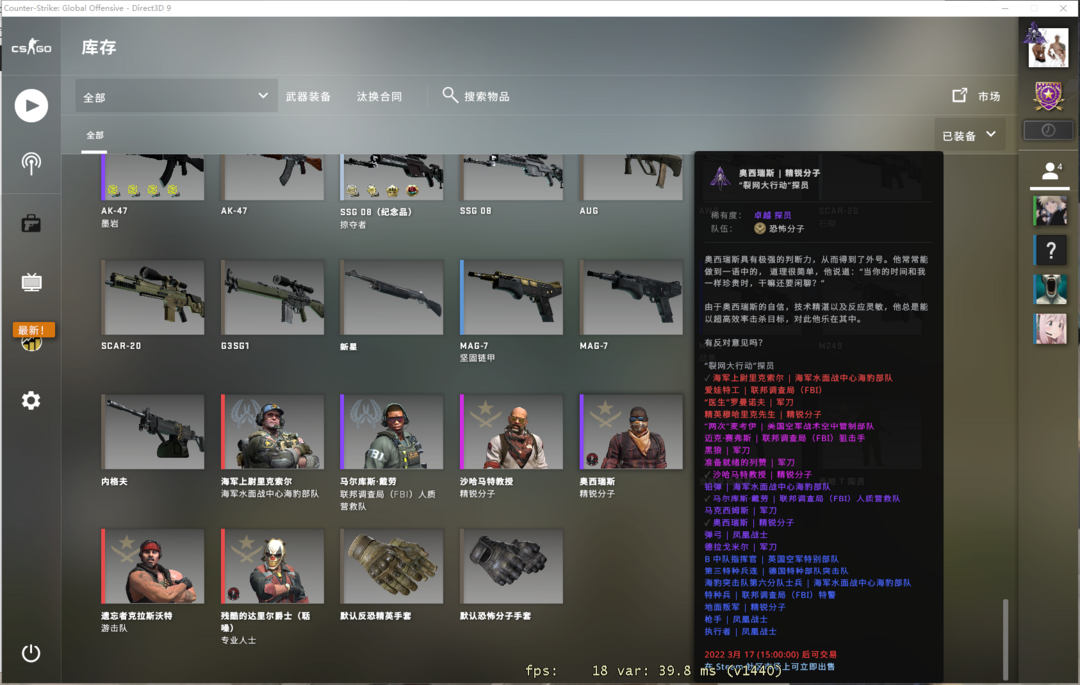Click the 库存 inventory page title
This screenshot has width=1080, height=685.
(99, 48)
